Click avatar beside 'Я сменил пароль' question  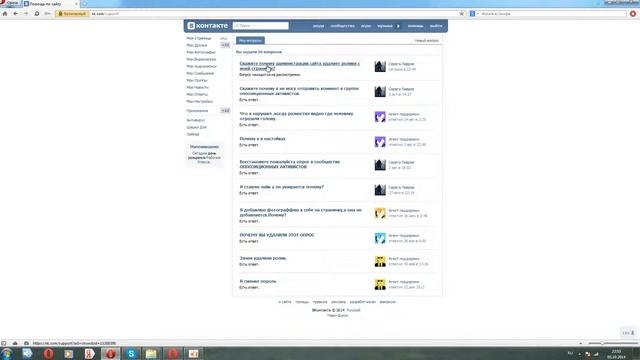(380, 284)
